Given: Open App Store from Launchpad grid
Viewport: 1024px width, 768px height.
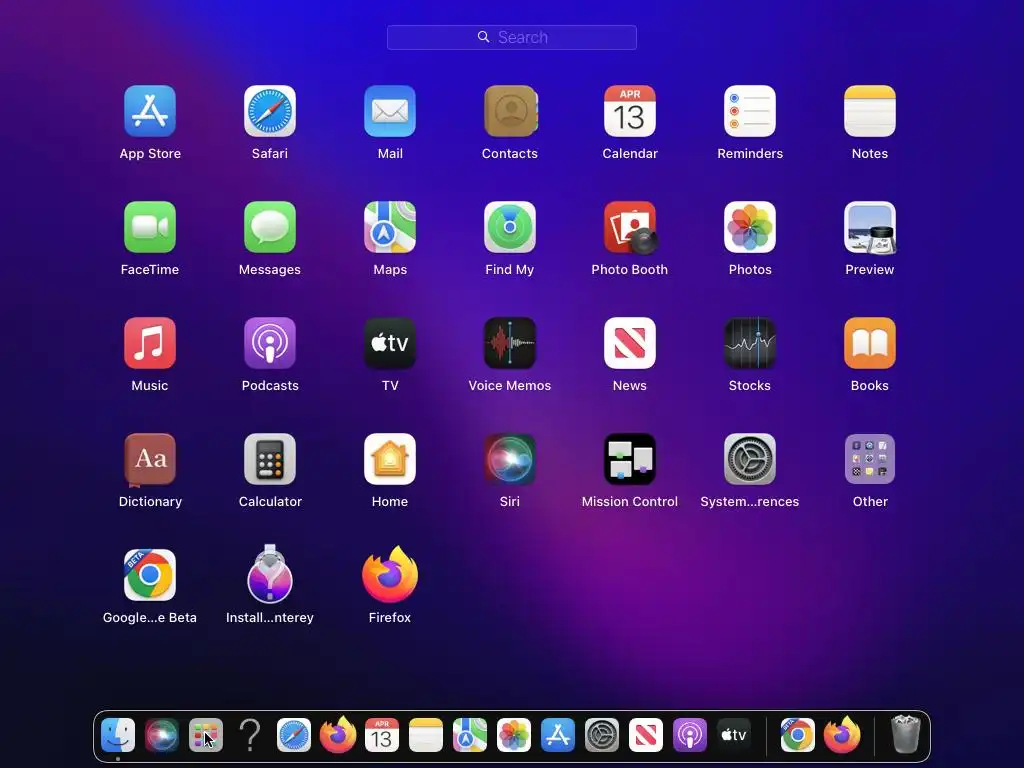Looking at the screenshot, I should 150,111.
